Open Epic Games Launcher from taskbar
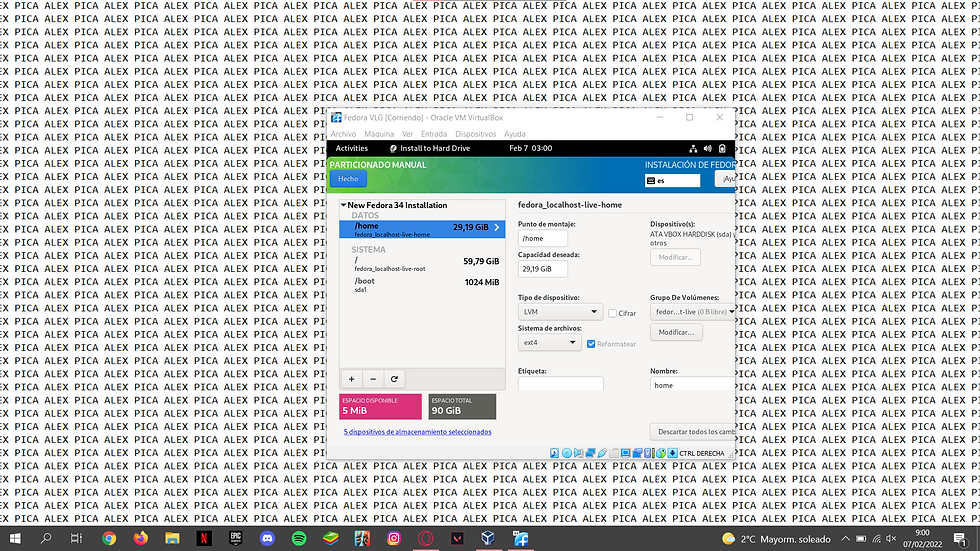 [x=236, y=539]
